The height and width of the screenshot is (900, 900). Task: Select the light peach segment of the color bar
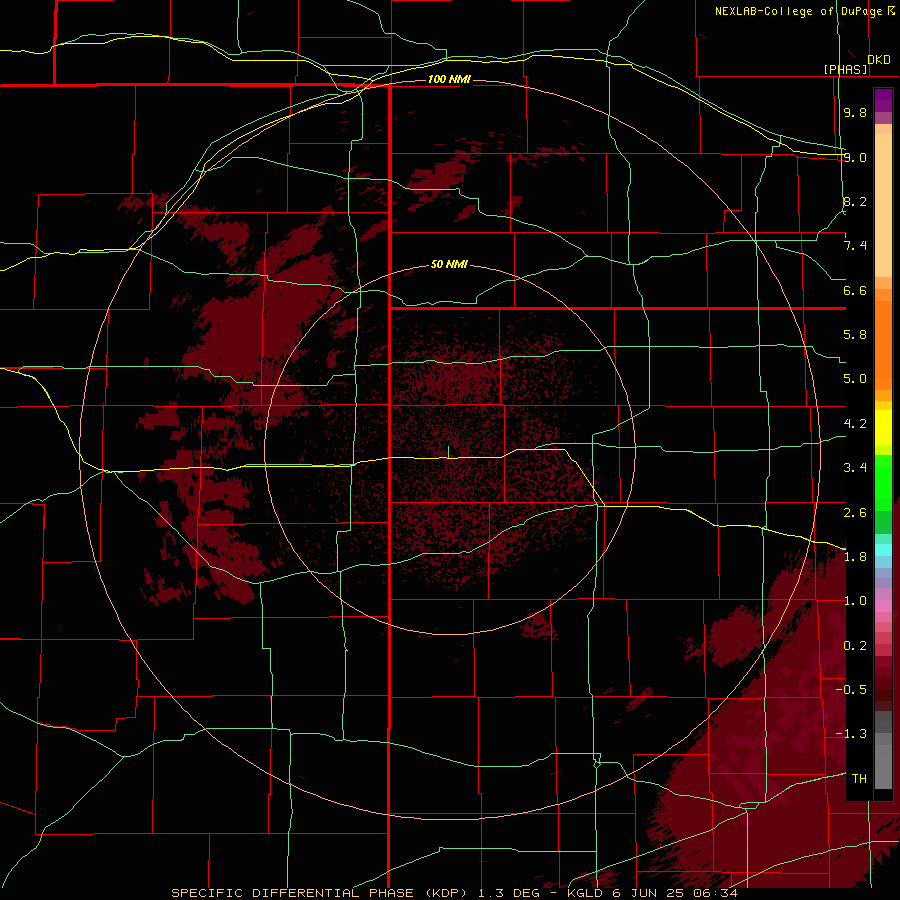pyautogui.click(x=883, y=205)
